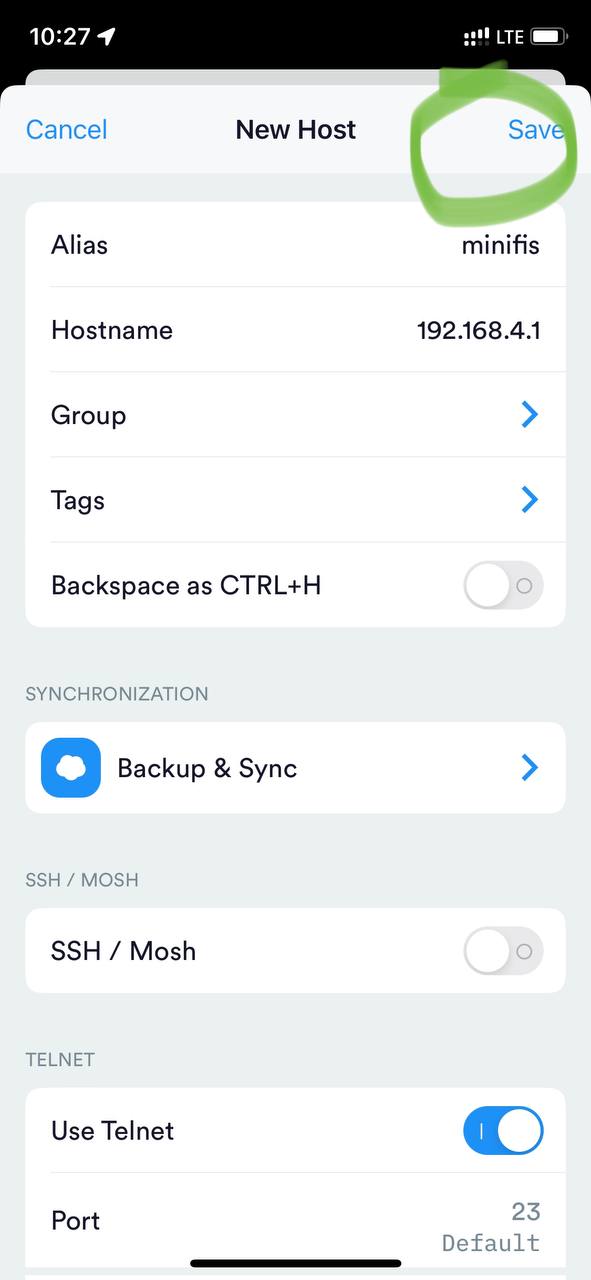This screenshot has height=1280, width=591.
Task: Tap the location arrow in status bar
Action: (106, 37)
